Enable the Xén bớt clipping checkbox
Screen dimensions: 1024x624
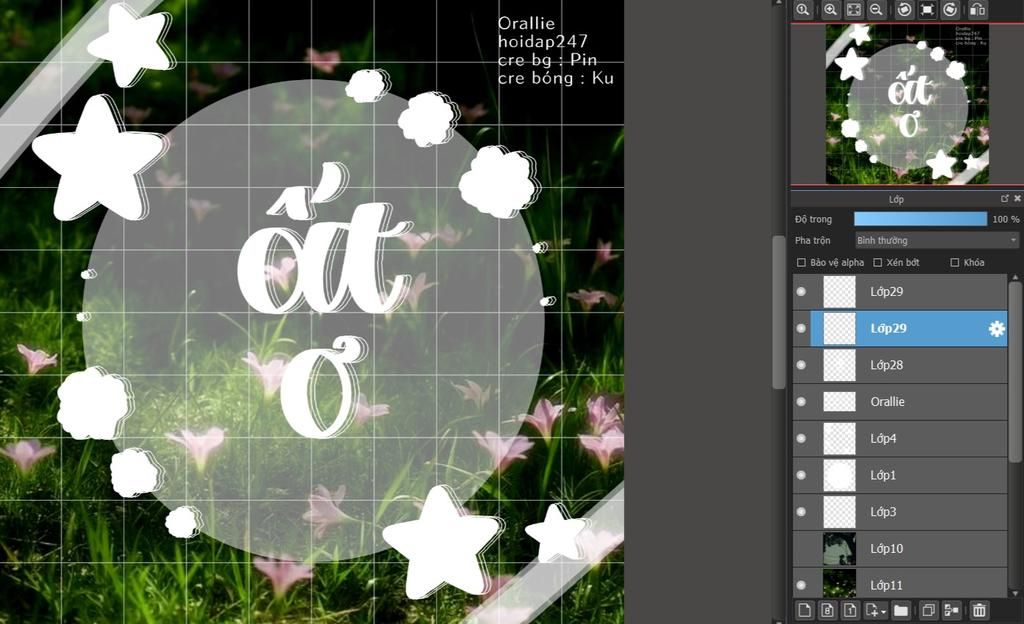point(878,262)
